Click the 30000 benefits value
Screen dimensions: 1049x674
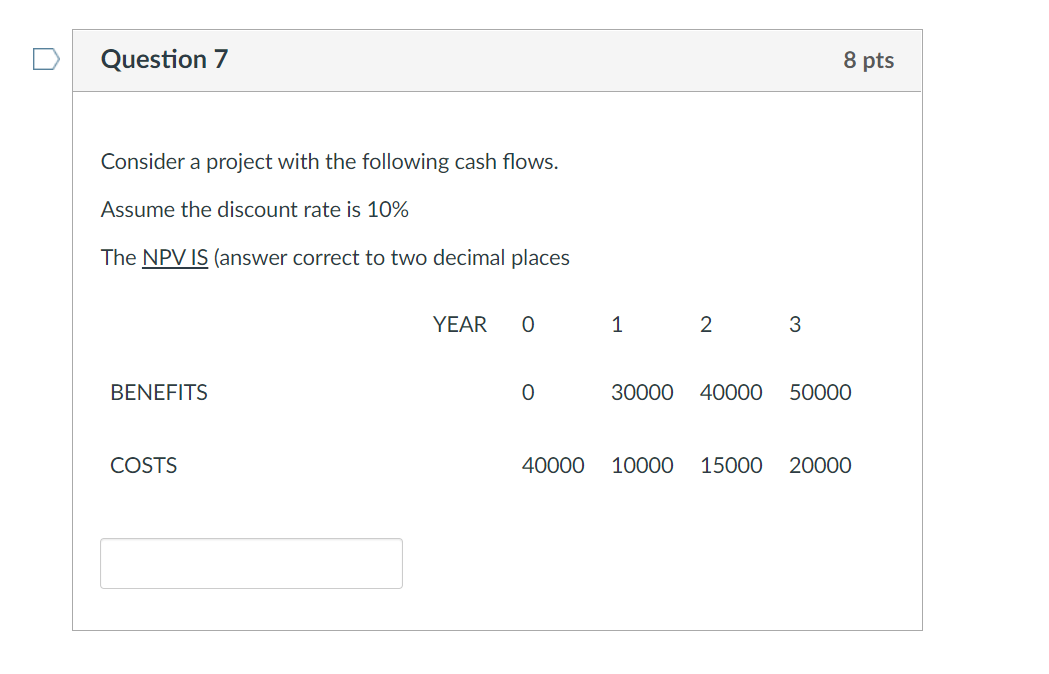click(642, 392)
